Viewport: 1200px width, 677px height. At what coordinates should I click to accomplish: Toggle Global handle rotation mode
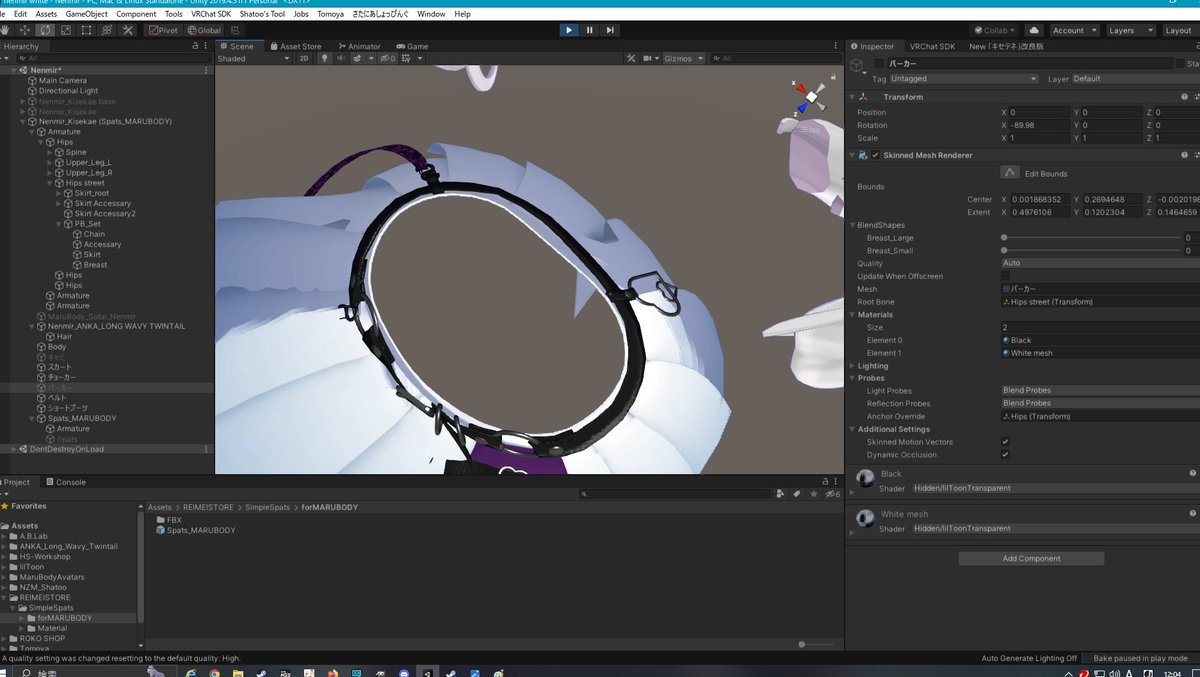[x=204, y=30]
